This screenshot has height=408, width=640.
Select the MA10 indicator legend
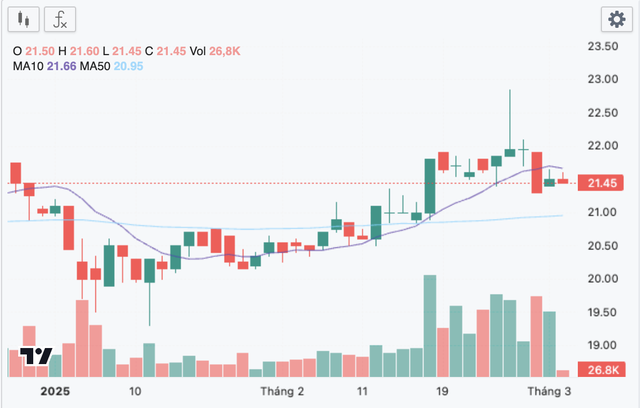click(44, 66)
